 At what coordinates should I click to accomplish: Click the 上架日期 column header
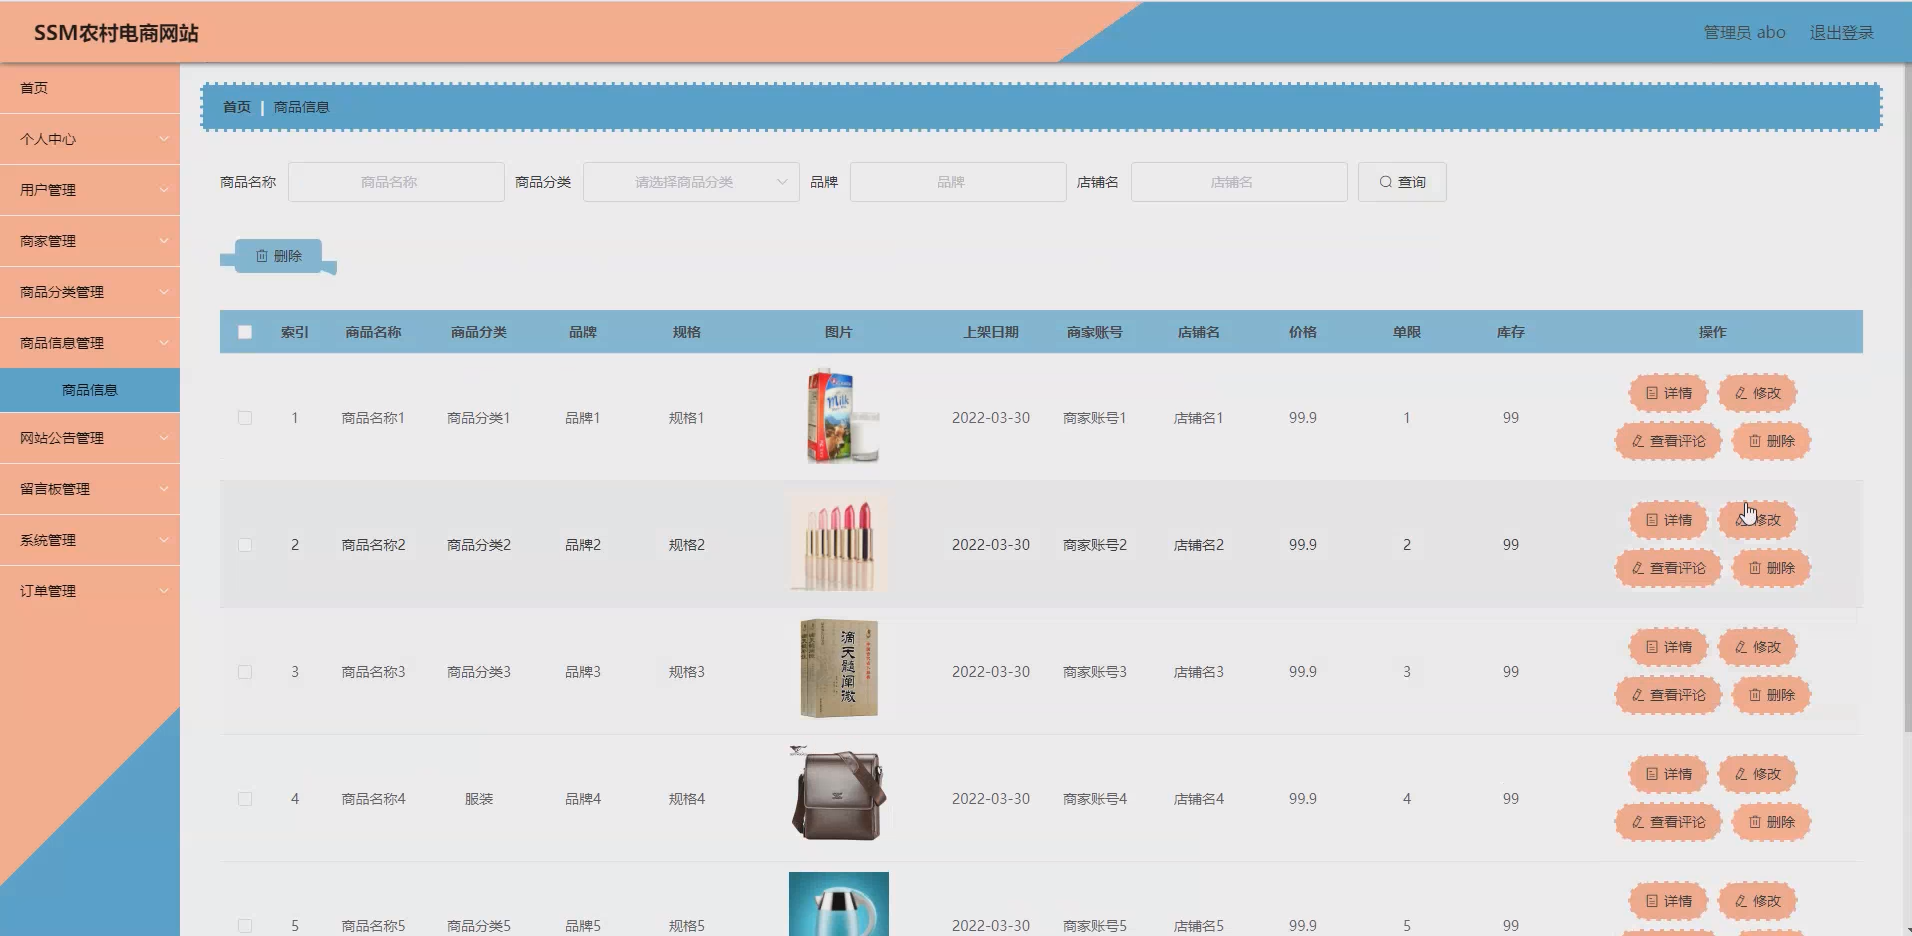tap(991, 332)
